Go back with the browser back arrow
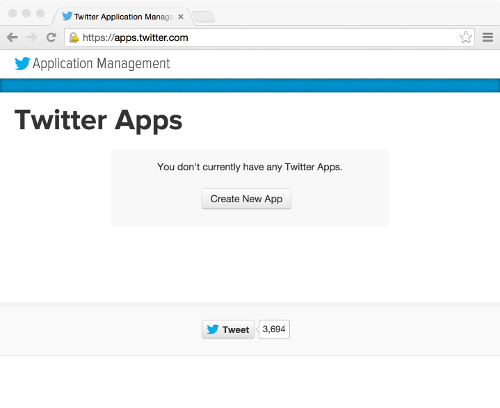The width and height of the screenshot is (500, 408). coord(12,37)
